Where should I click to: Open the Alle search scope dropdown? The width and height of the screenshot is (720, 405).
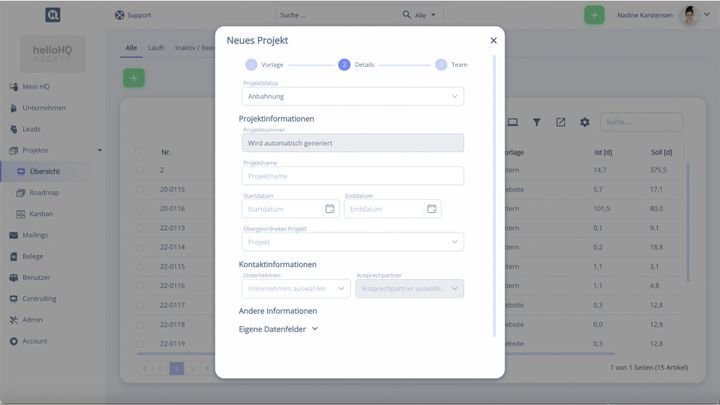click(x=425, y=15)
